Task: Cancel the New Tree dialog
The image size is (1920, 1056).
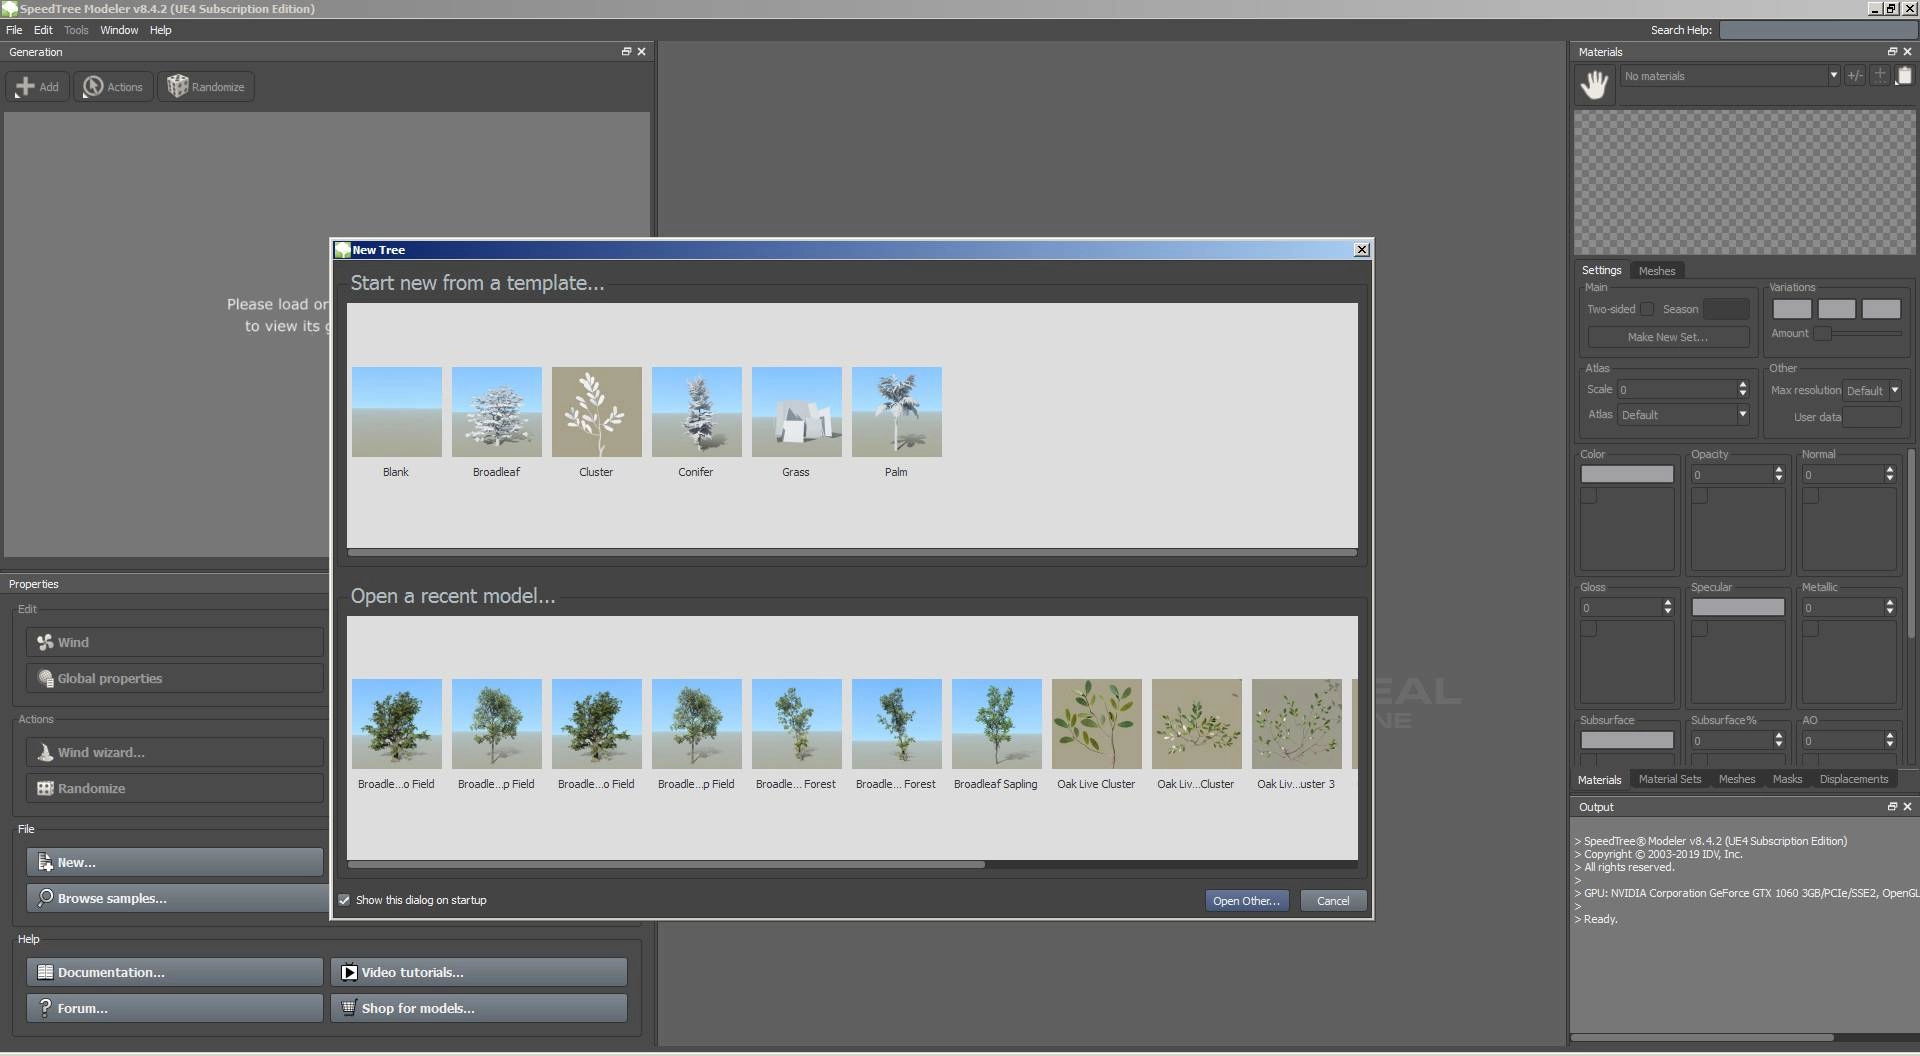Action: 1333,901
